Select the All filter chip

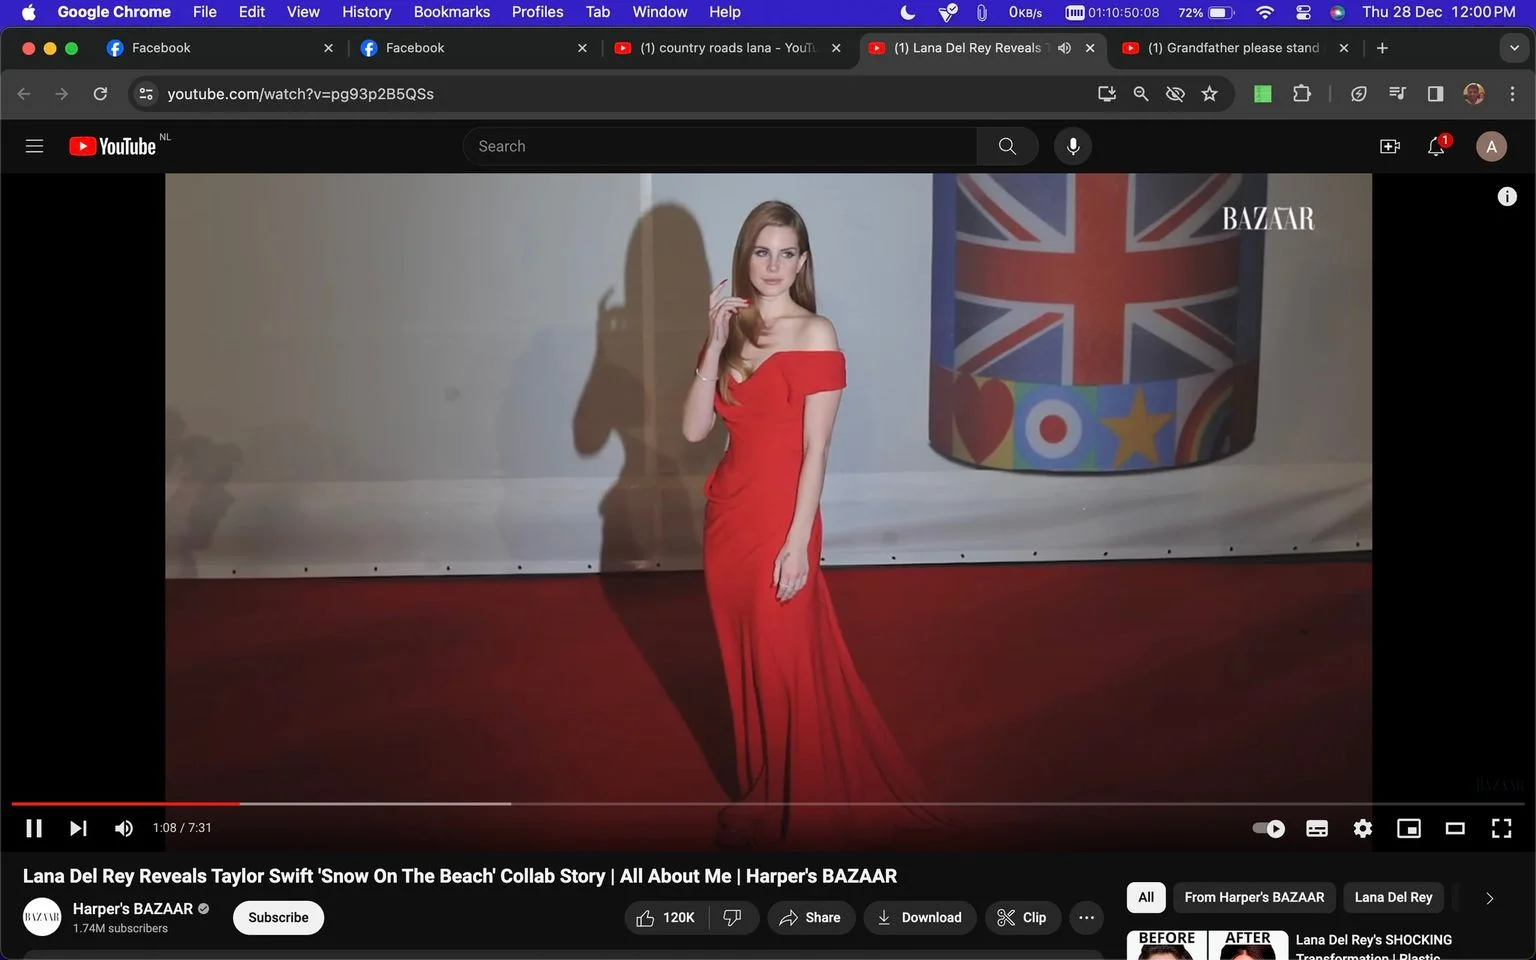pos(1146,897)
